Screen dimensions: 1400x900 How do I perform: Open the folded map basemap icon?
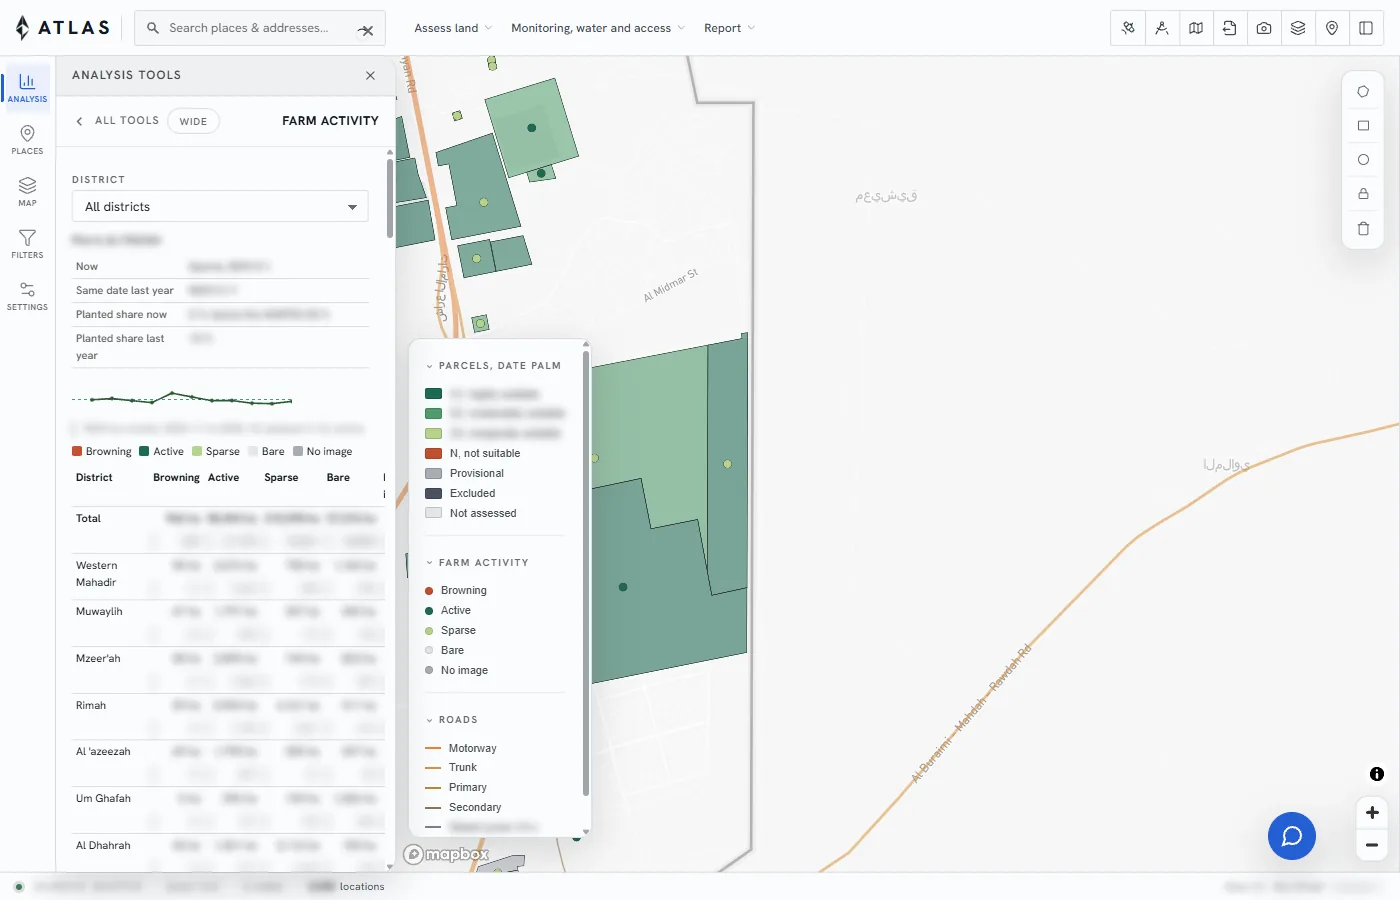1196,28
